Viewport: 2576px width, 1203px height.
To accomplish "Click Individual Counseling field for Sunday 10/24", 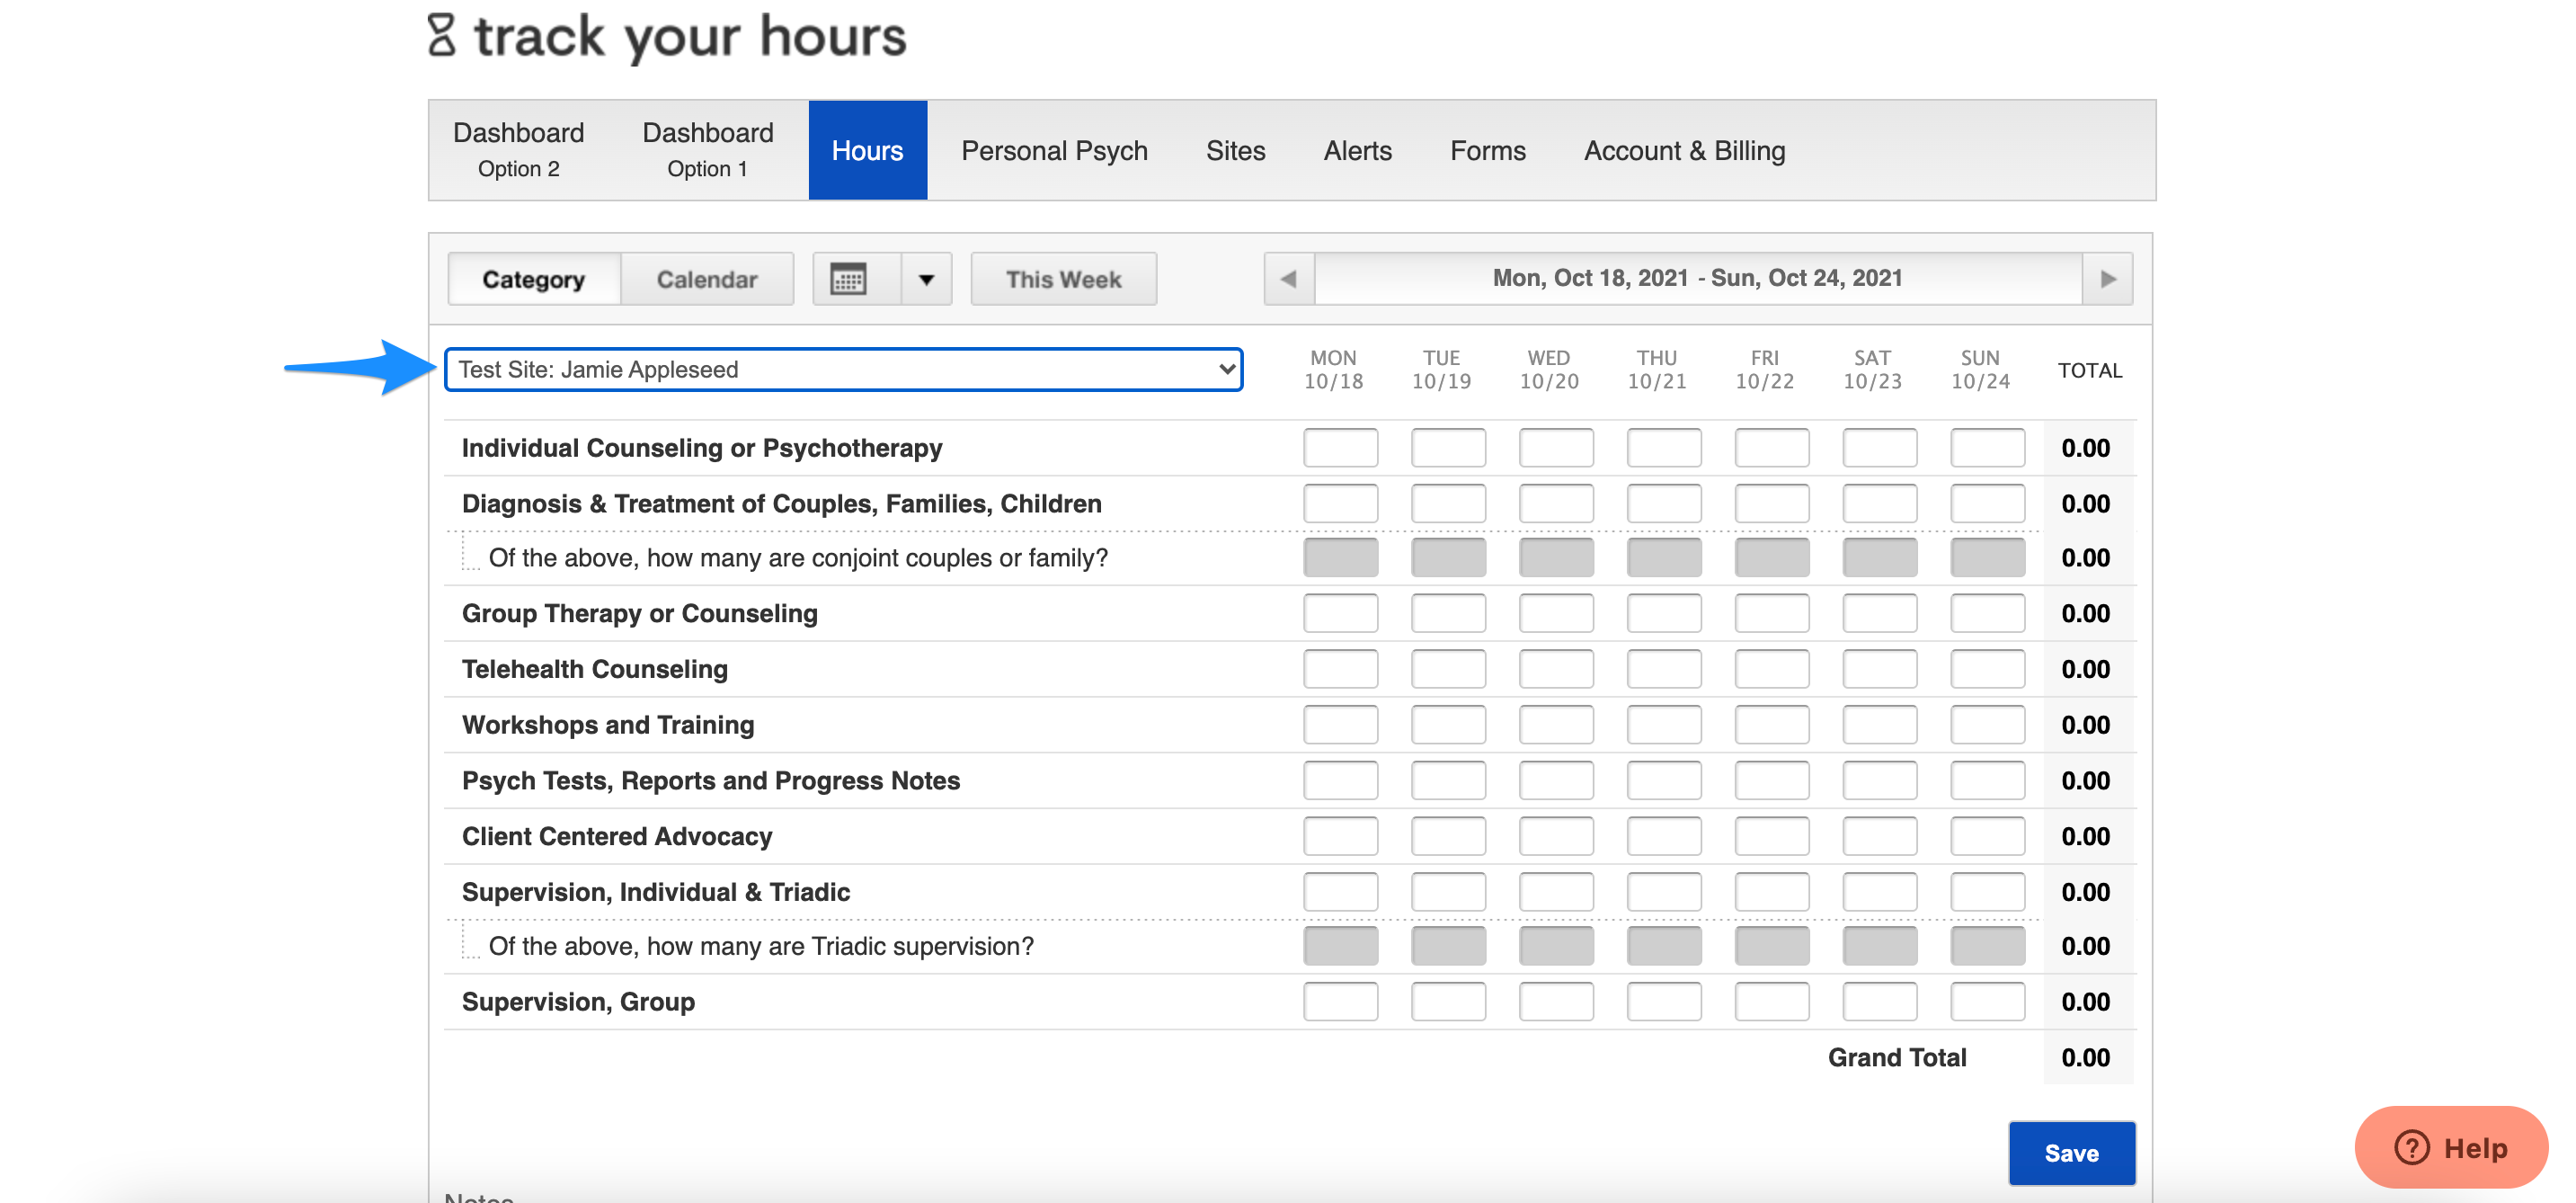I will (x=1988, y=448).
